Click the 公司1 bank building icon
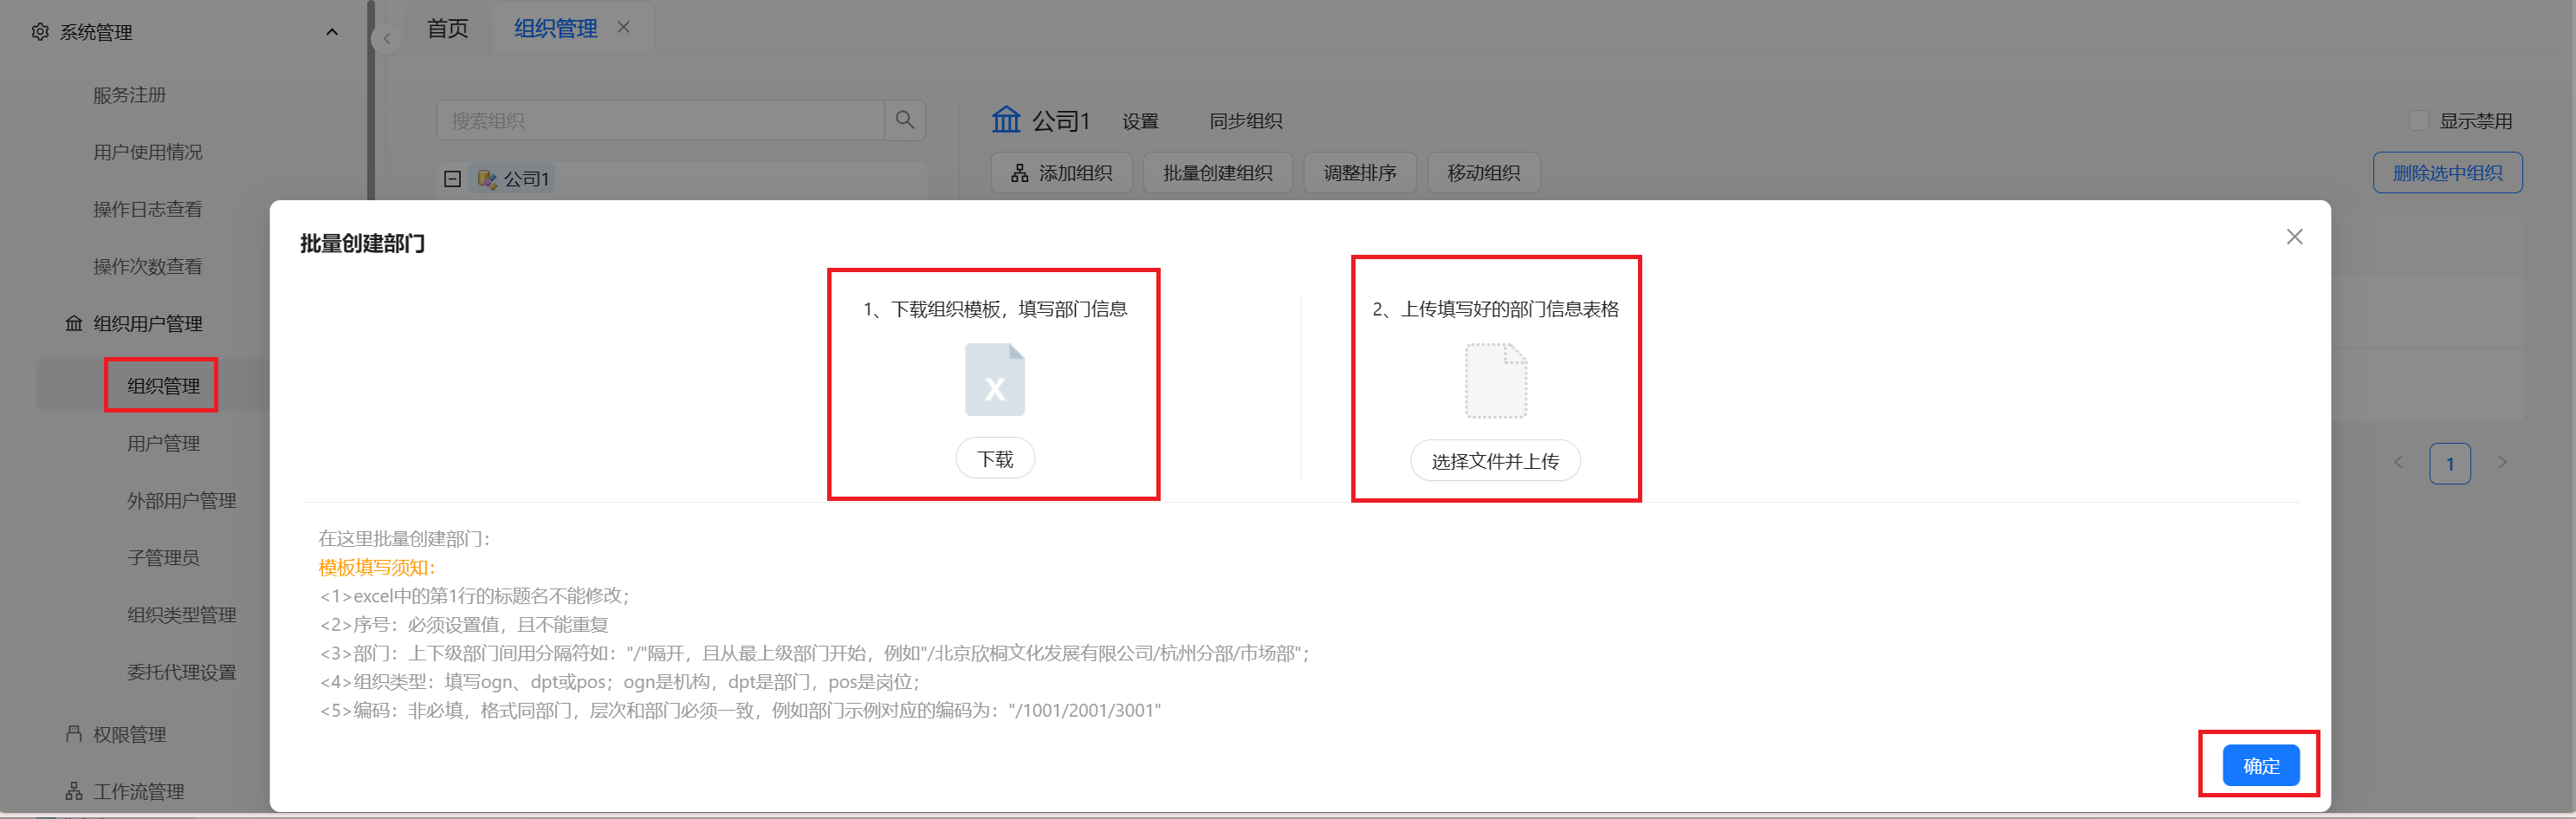Image resolution: width=2576 pixels, height=819 pixels. click(x=1006, y=119)
